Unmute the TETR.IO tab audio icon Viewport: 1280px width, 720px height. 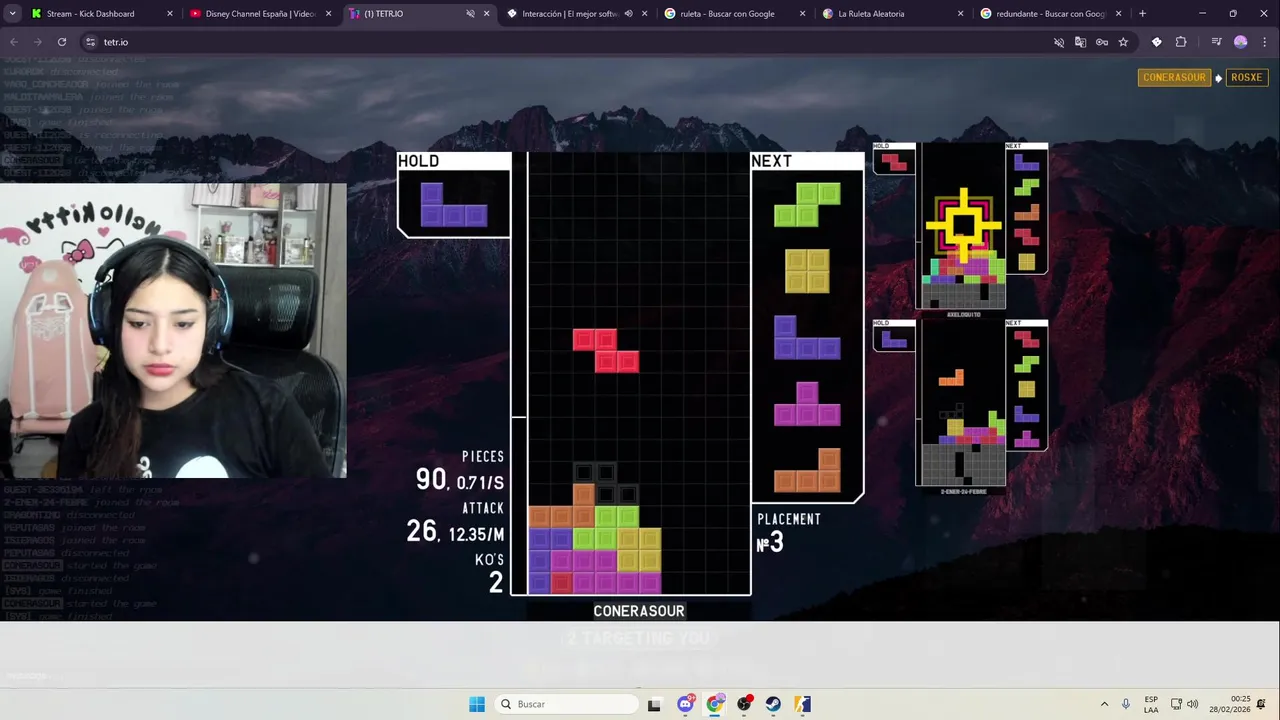[x=470, y=14]
